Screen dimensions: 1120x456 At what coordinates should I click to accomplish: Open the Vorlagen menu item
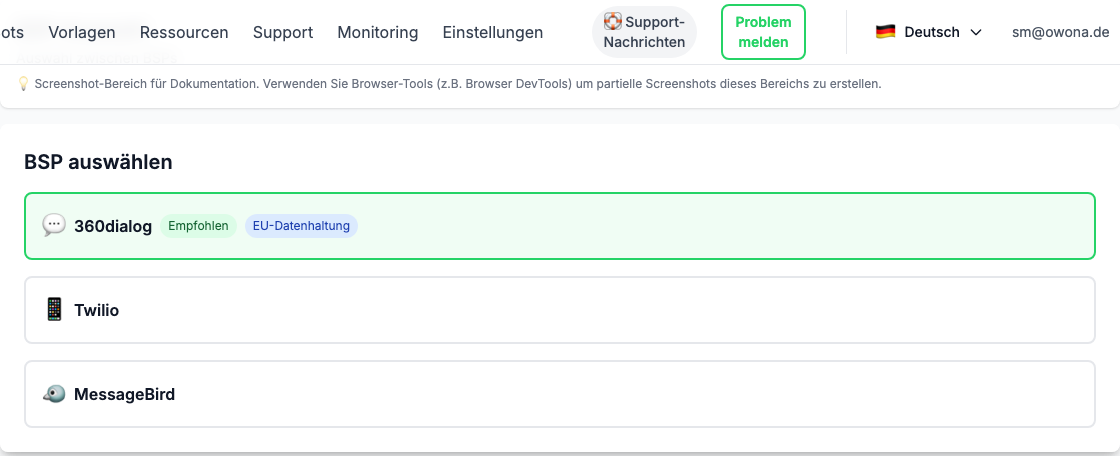coord(82,32)
